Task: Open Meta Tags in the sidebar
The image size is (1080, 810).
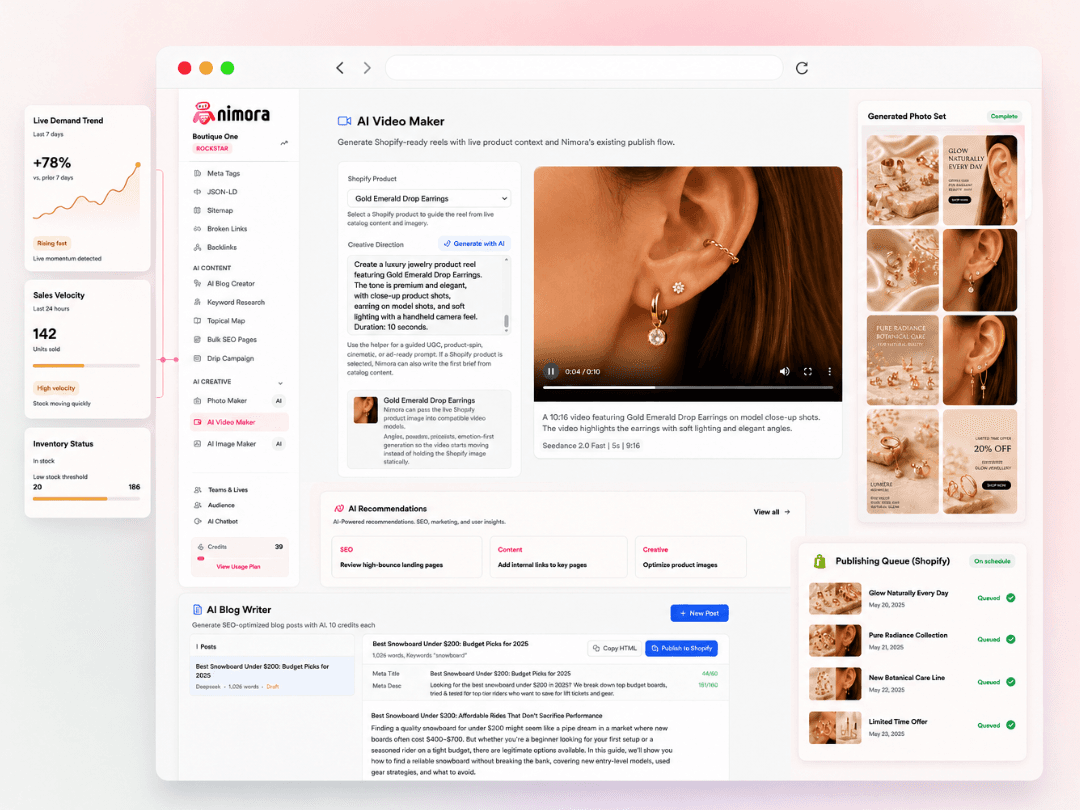Action: tap(223, 174)
